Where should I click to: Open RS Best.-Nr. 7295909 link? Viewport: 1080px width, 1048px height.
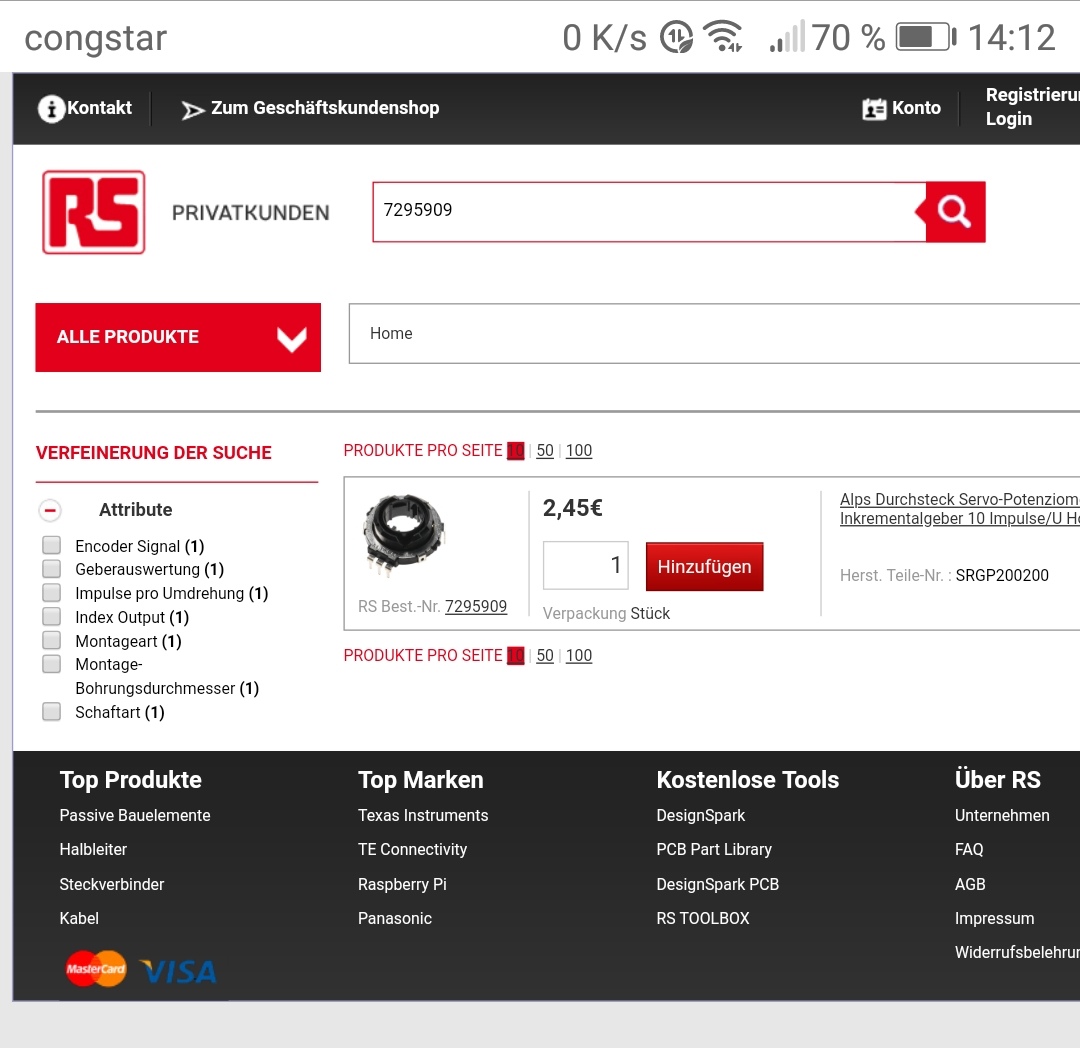[x=475, y=606]
